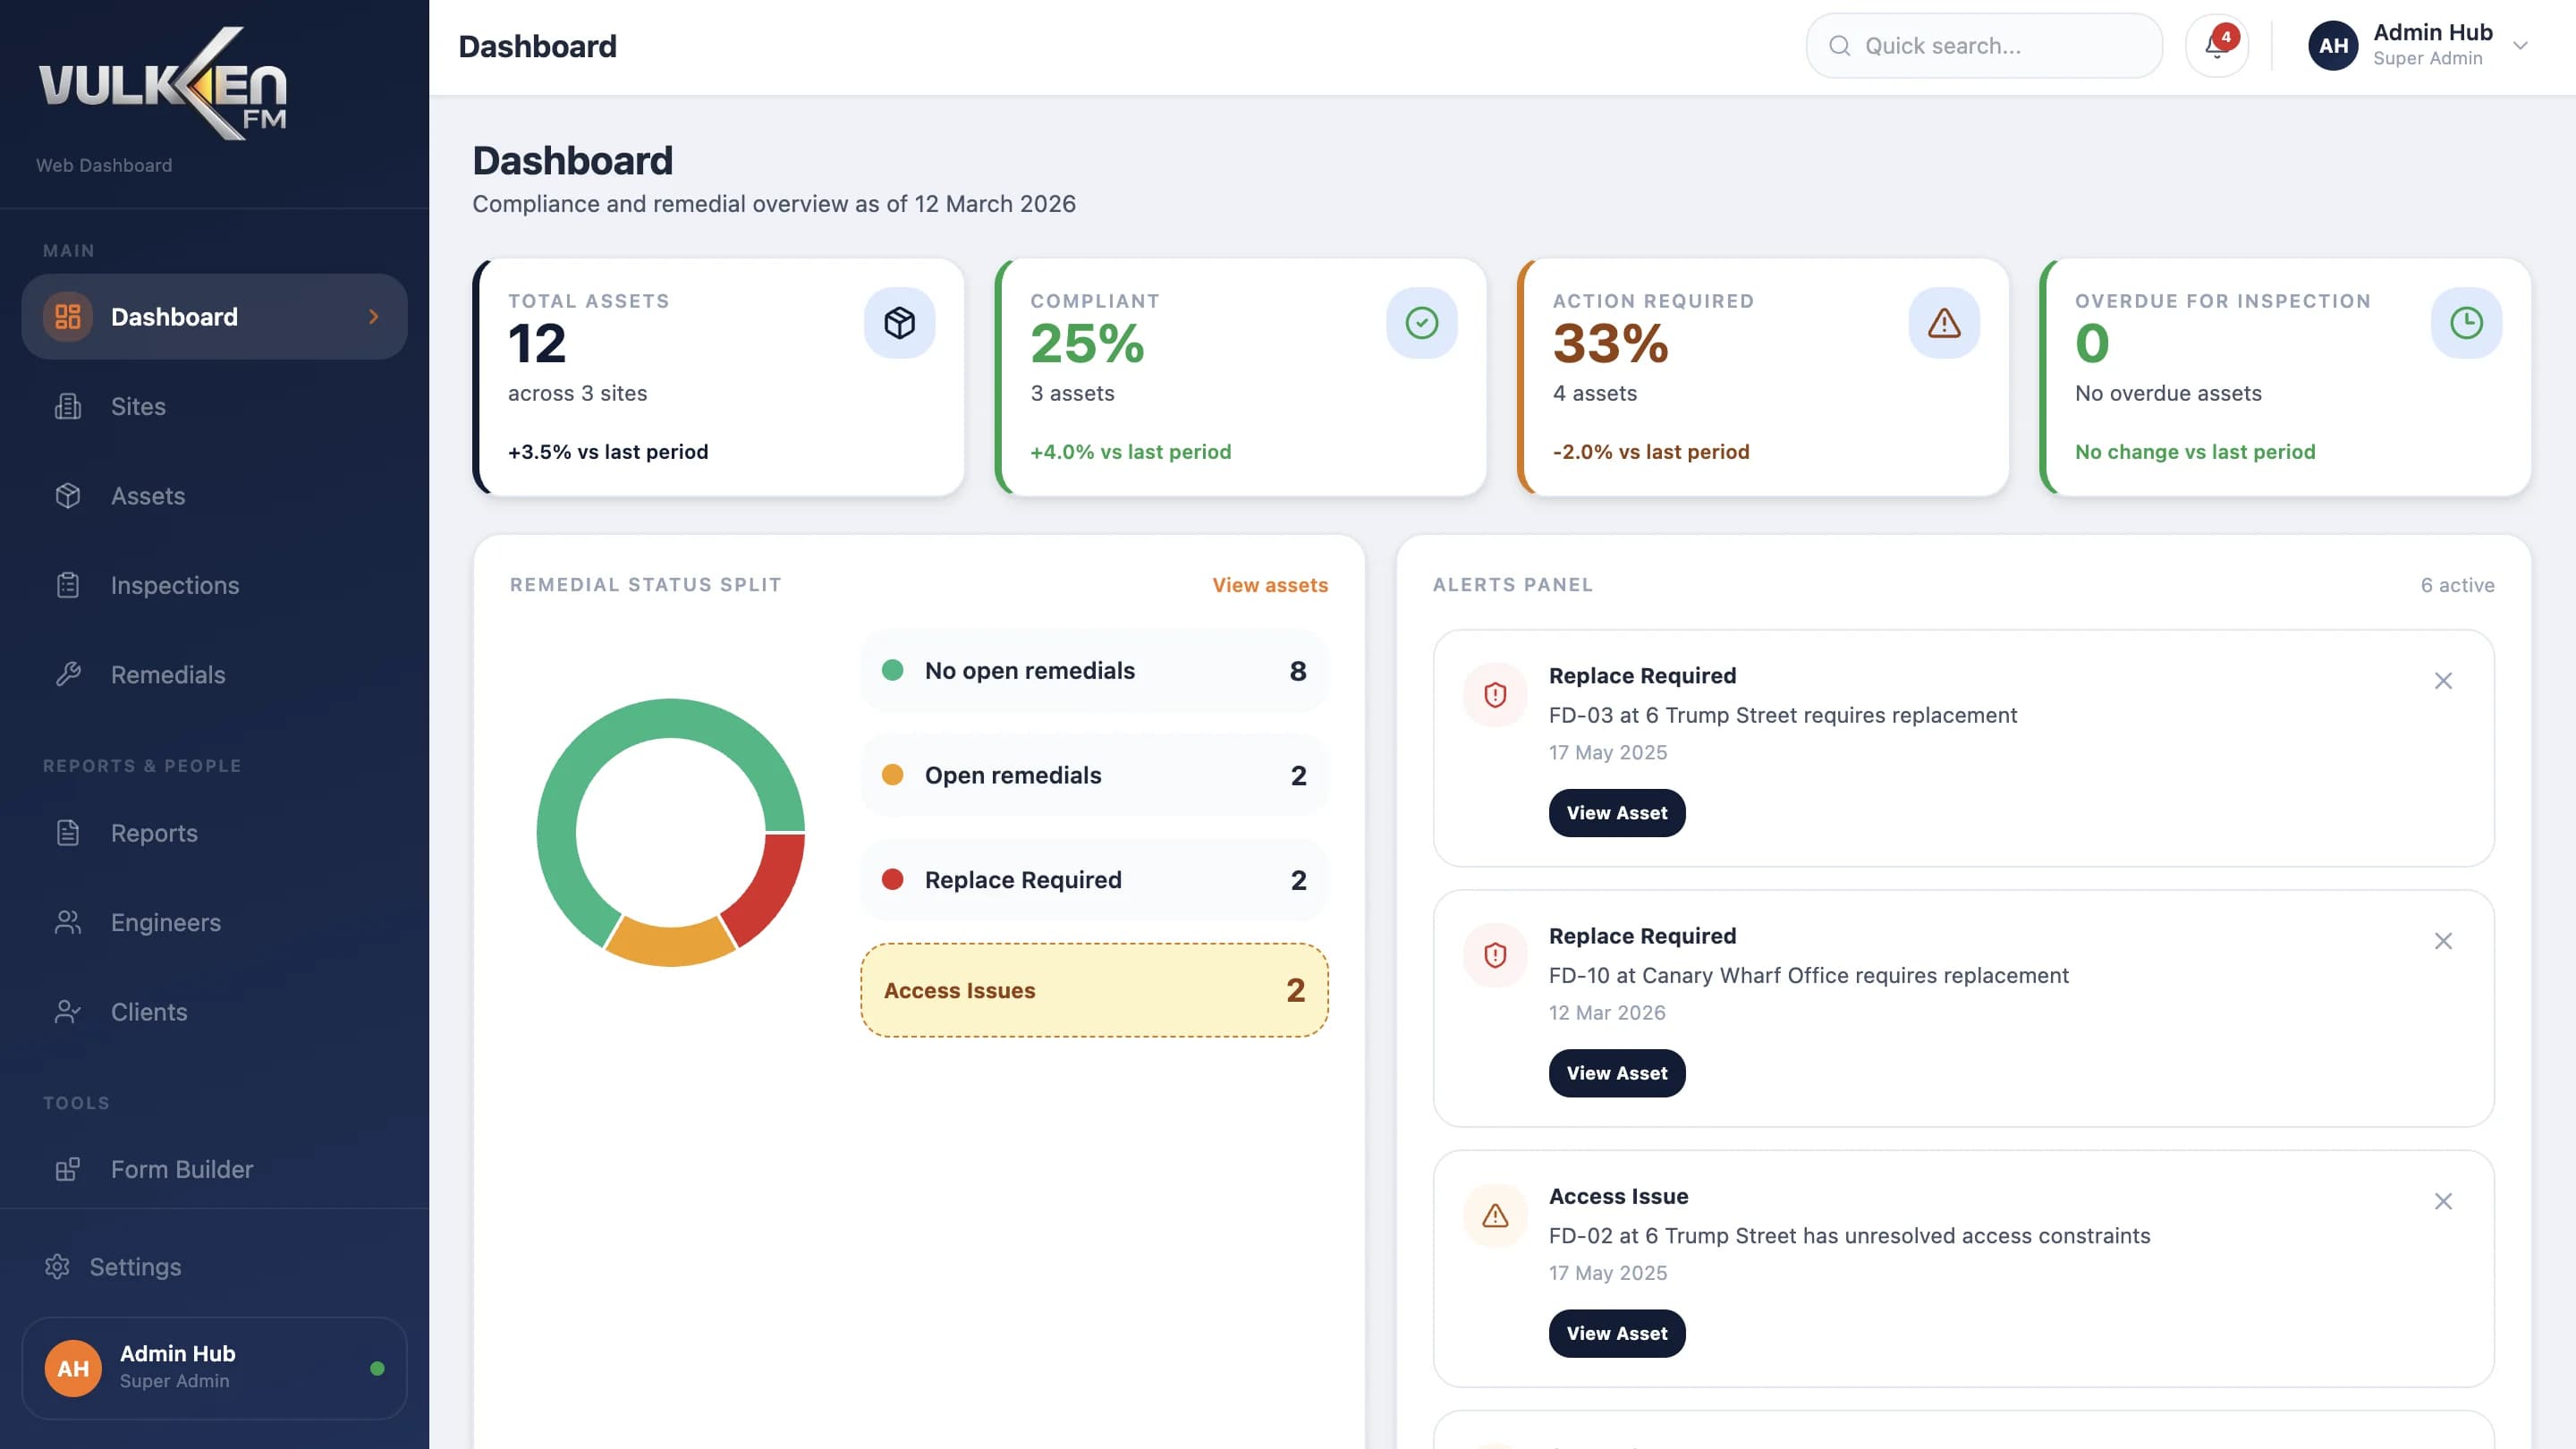Open the notification bell with badge
This screenshot has width=2576, height=1449.
(2216, 45)
